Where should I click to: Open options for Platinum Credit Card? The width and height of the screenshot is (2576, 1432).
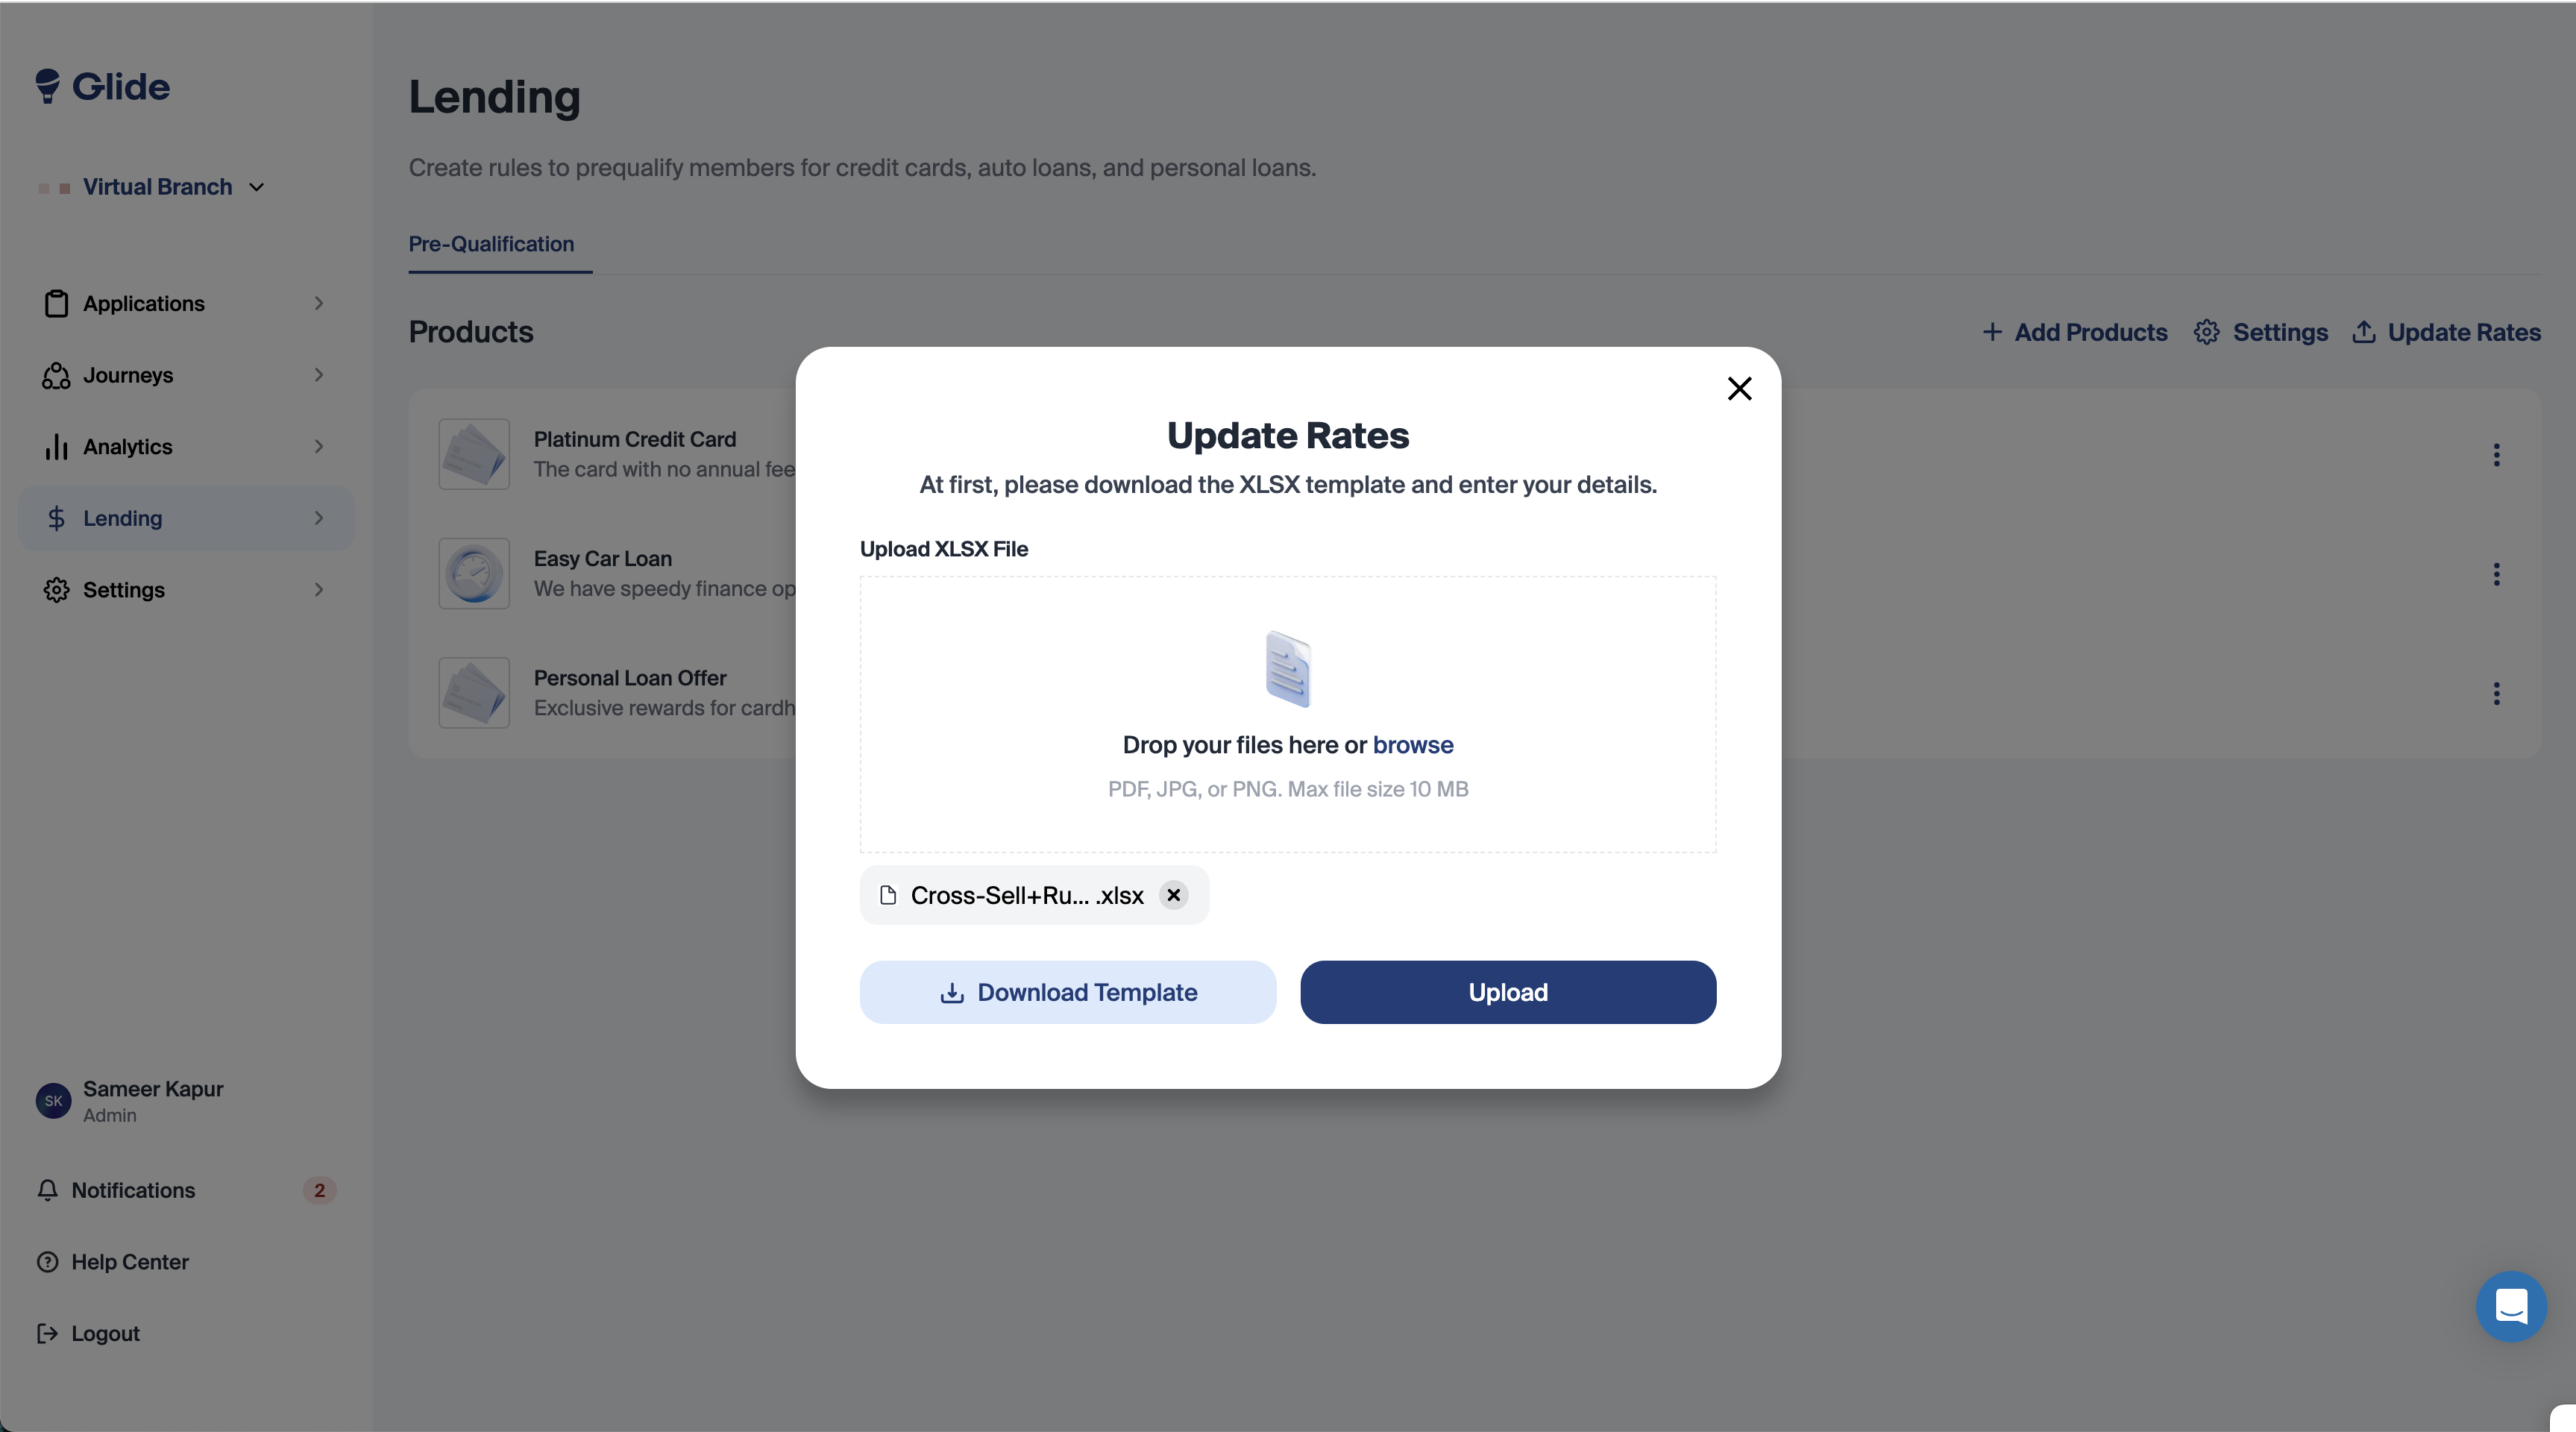pyautogui.click(x=2496, y=455)
